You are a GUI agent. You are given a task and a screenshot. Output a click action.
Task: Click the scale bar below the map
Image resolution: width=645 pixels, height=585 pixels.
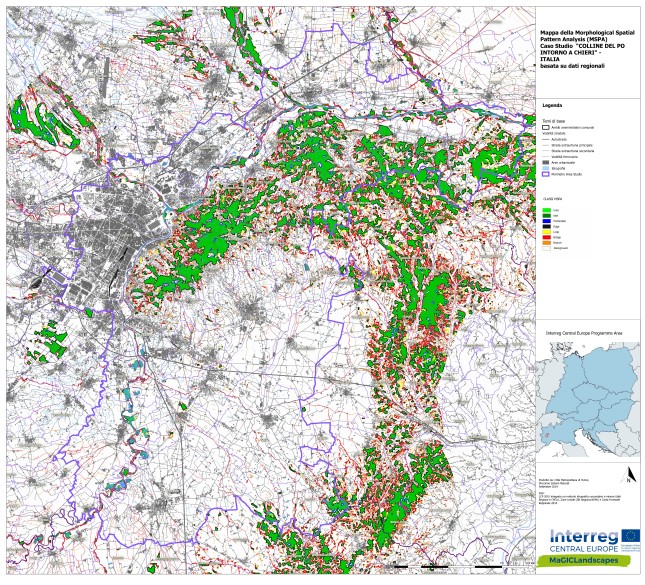click(x=460, y=566)
